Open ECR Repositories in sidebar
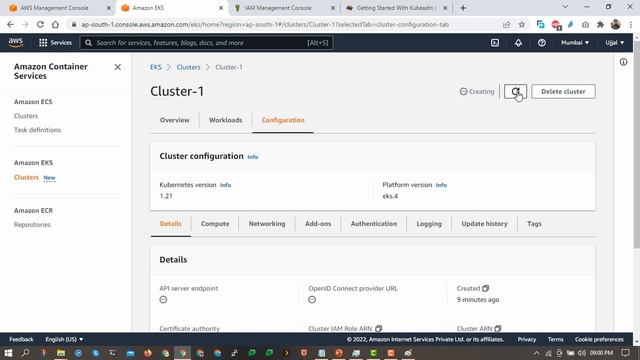Viewport: 640px width, 360px height. coord(32,224)
